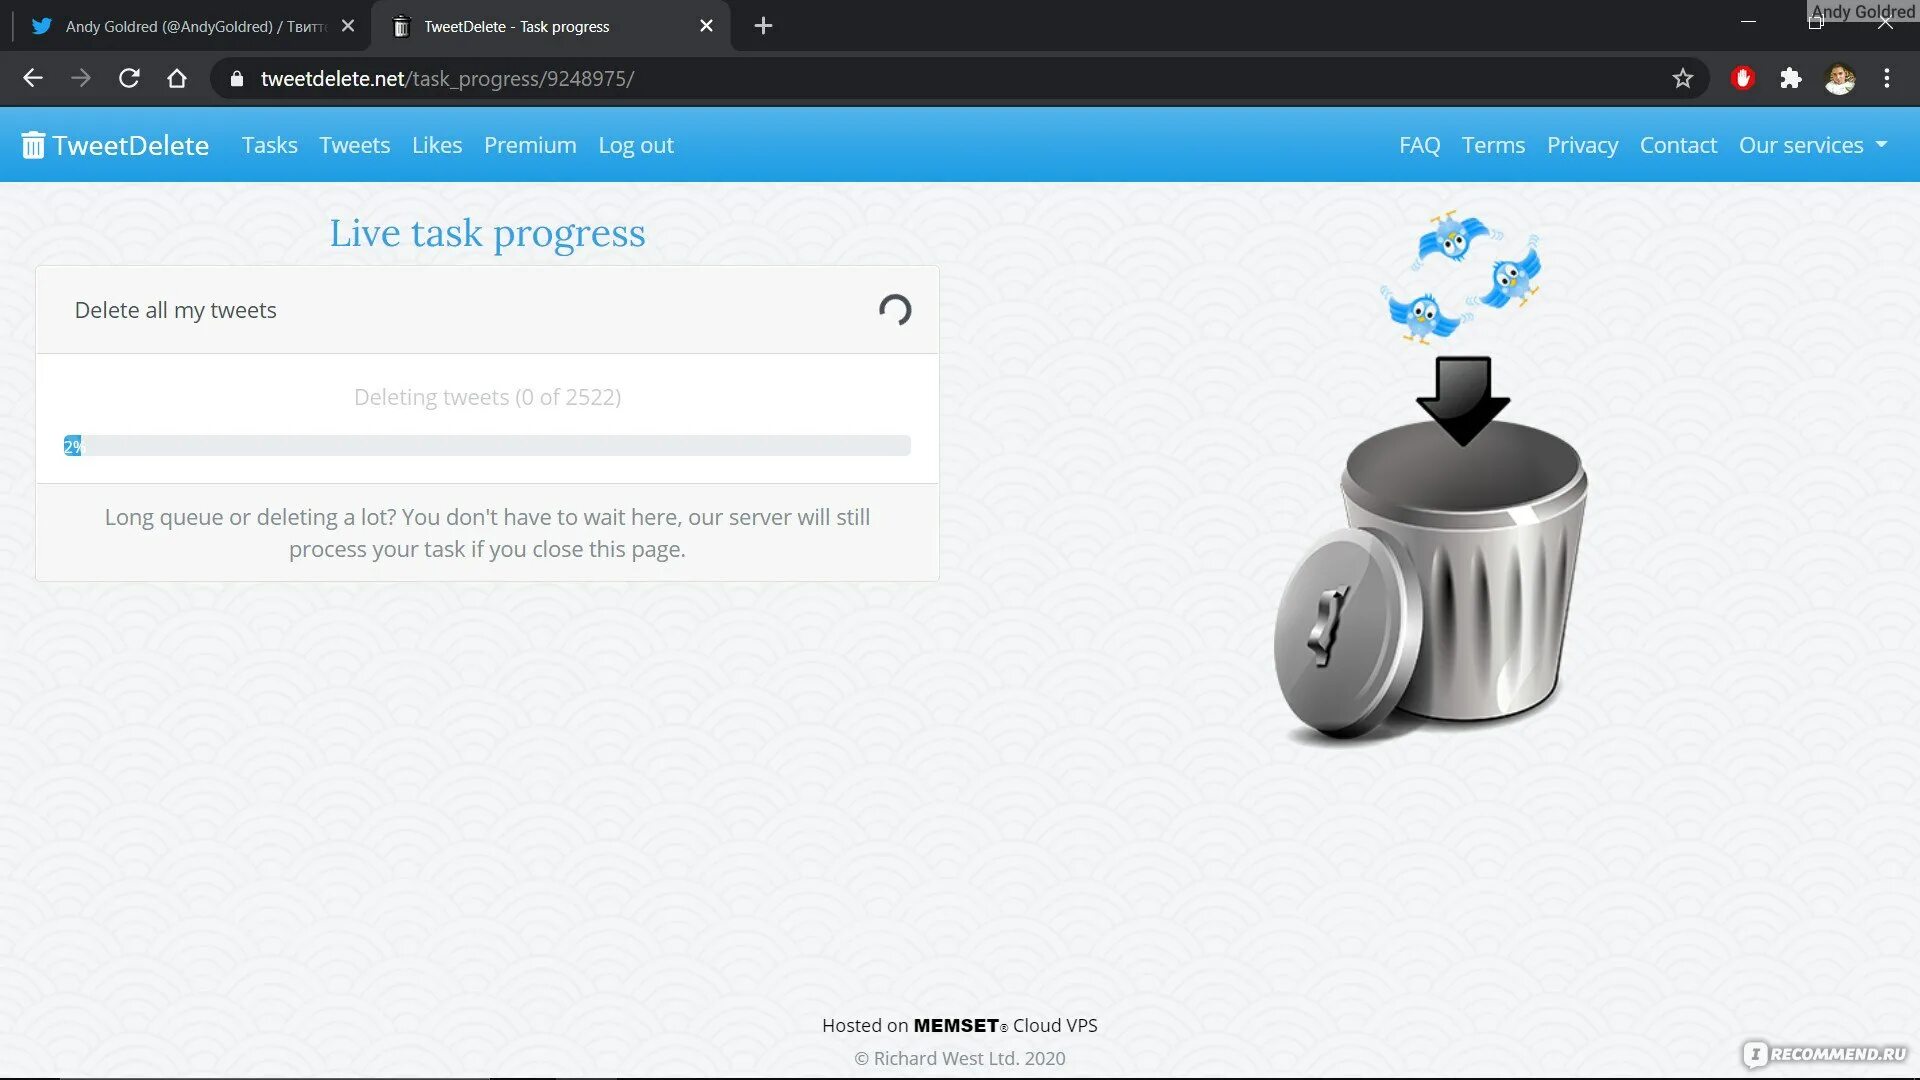Click the browser back arrow
The image size is (1920, 1080).
click(33, 78)
